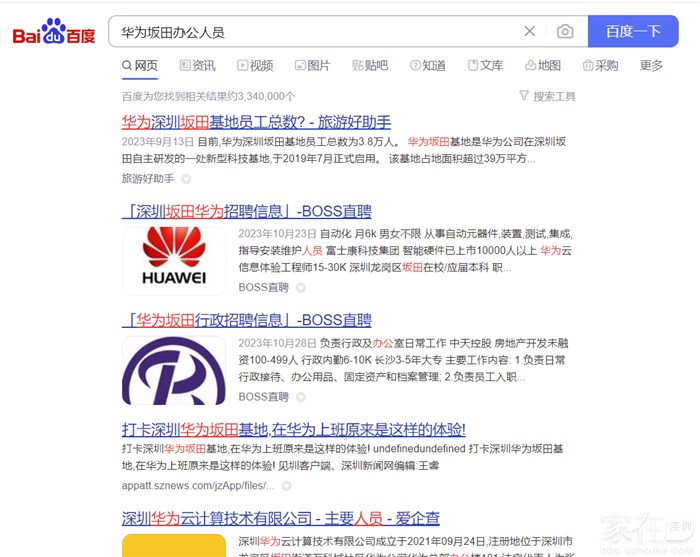Clear search text with the X icon
The image size is (700, 557).
coord(530,32)
